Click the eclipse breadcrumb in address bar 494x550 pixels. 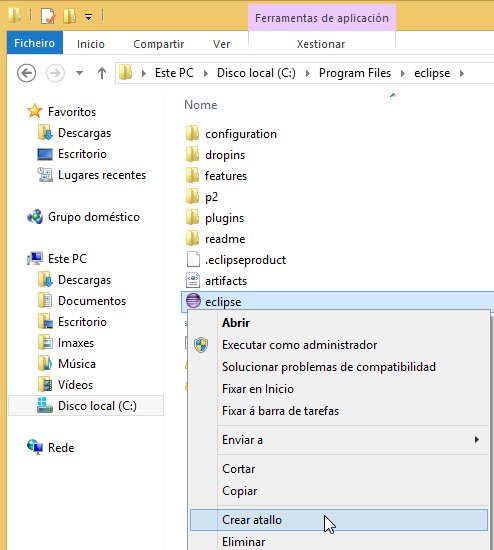tap(432, 73)
